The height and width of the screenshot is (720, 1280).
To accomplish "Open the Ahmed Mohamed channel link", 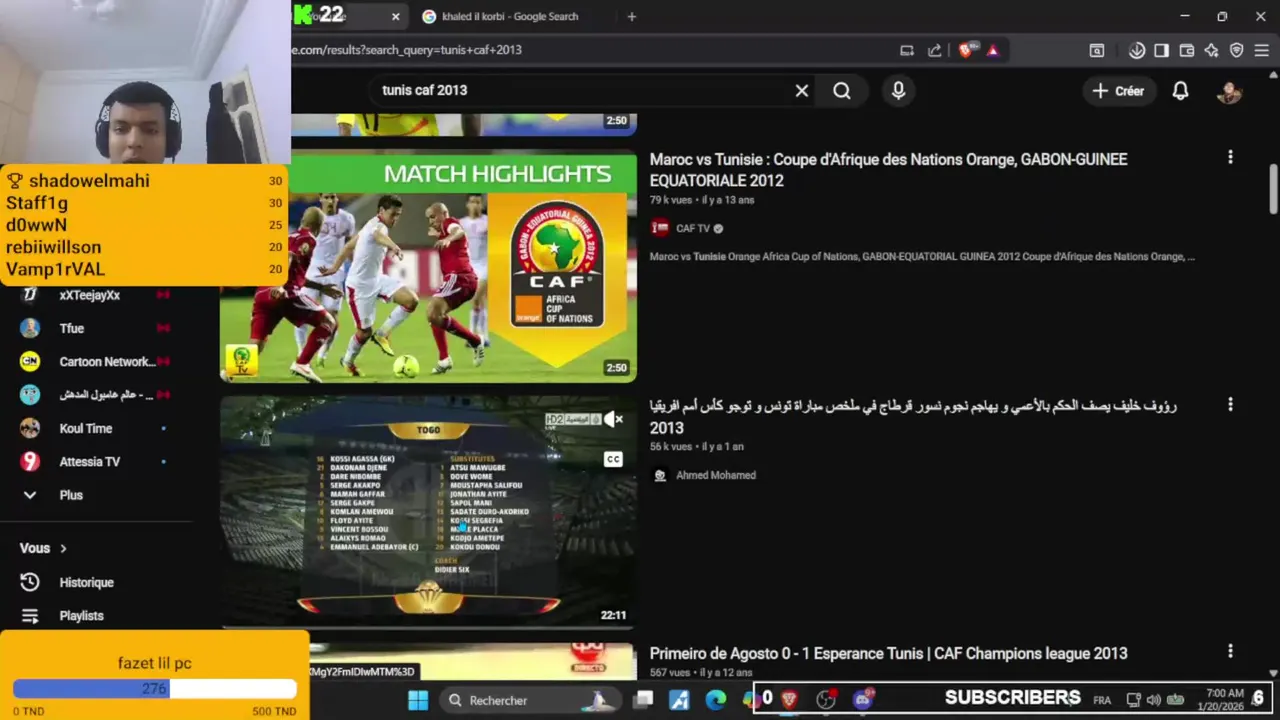I will (715, 475).
